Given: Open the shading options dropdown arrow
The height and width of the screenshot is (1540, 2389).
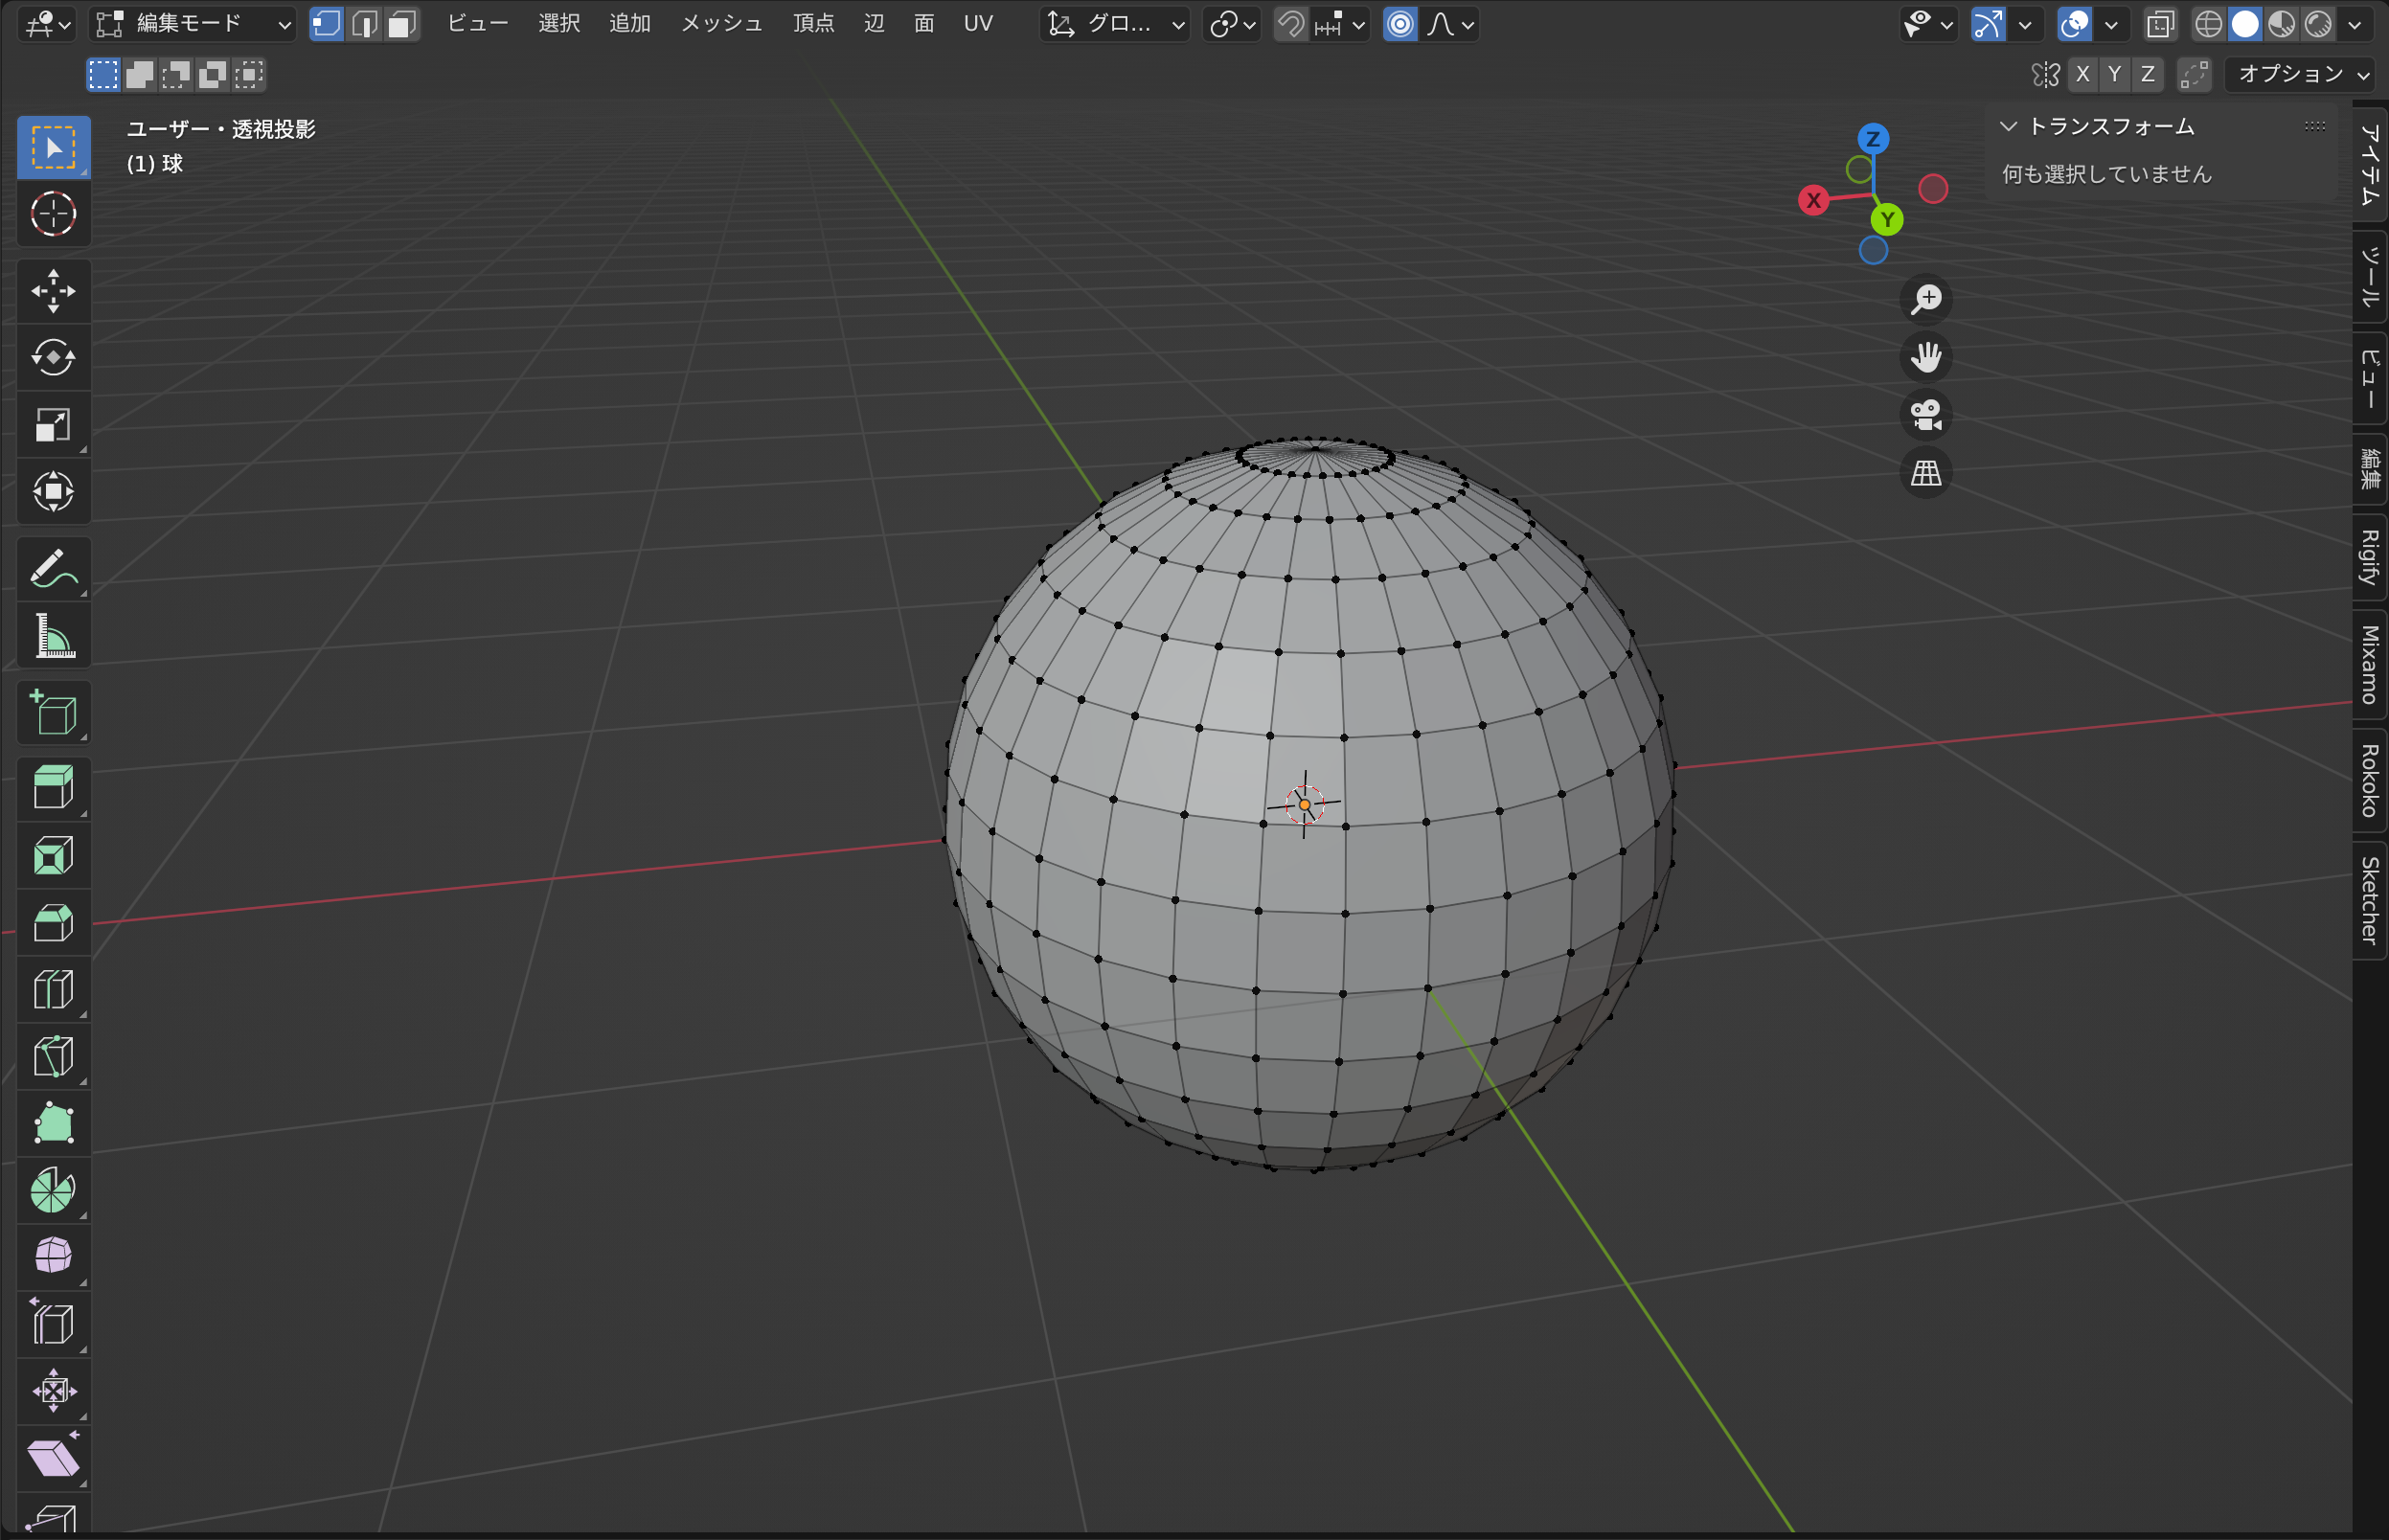Looking at the screenshot, I should 2355,24.
